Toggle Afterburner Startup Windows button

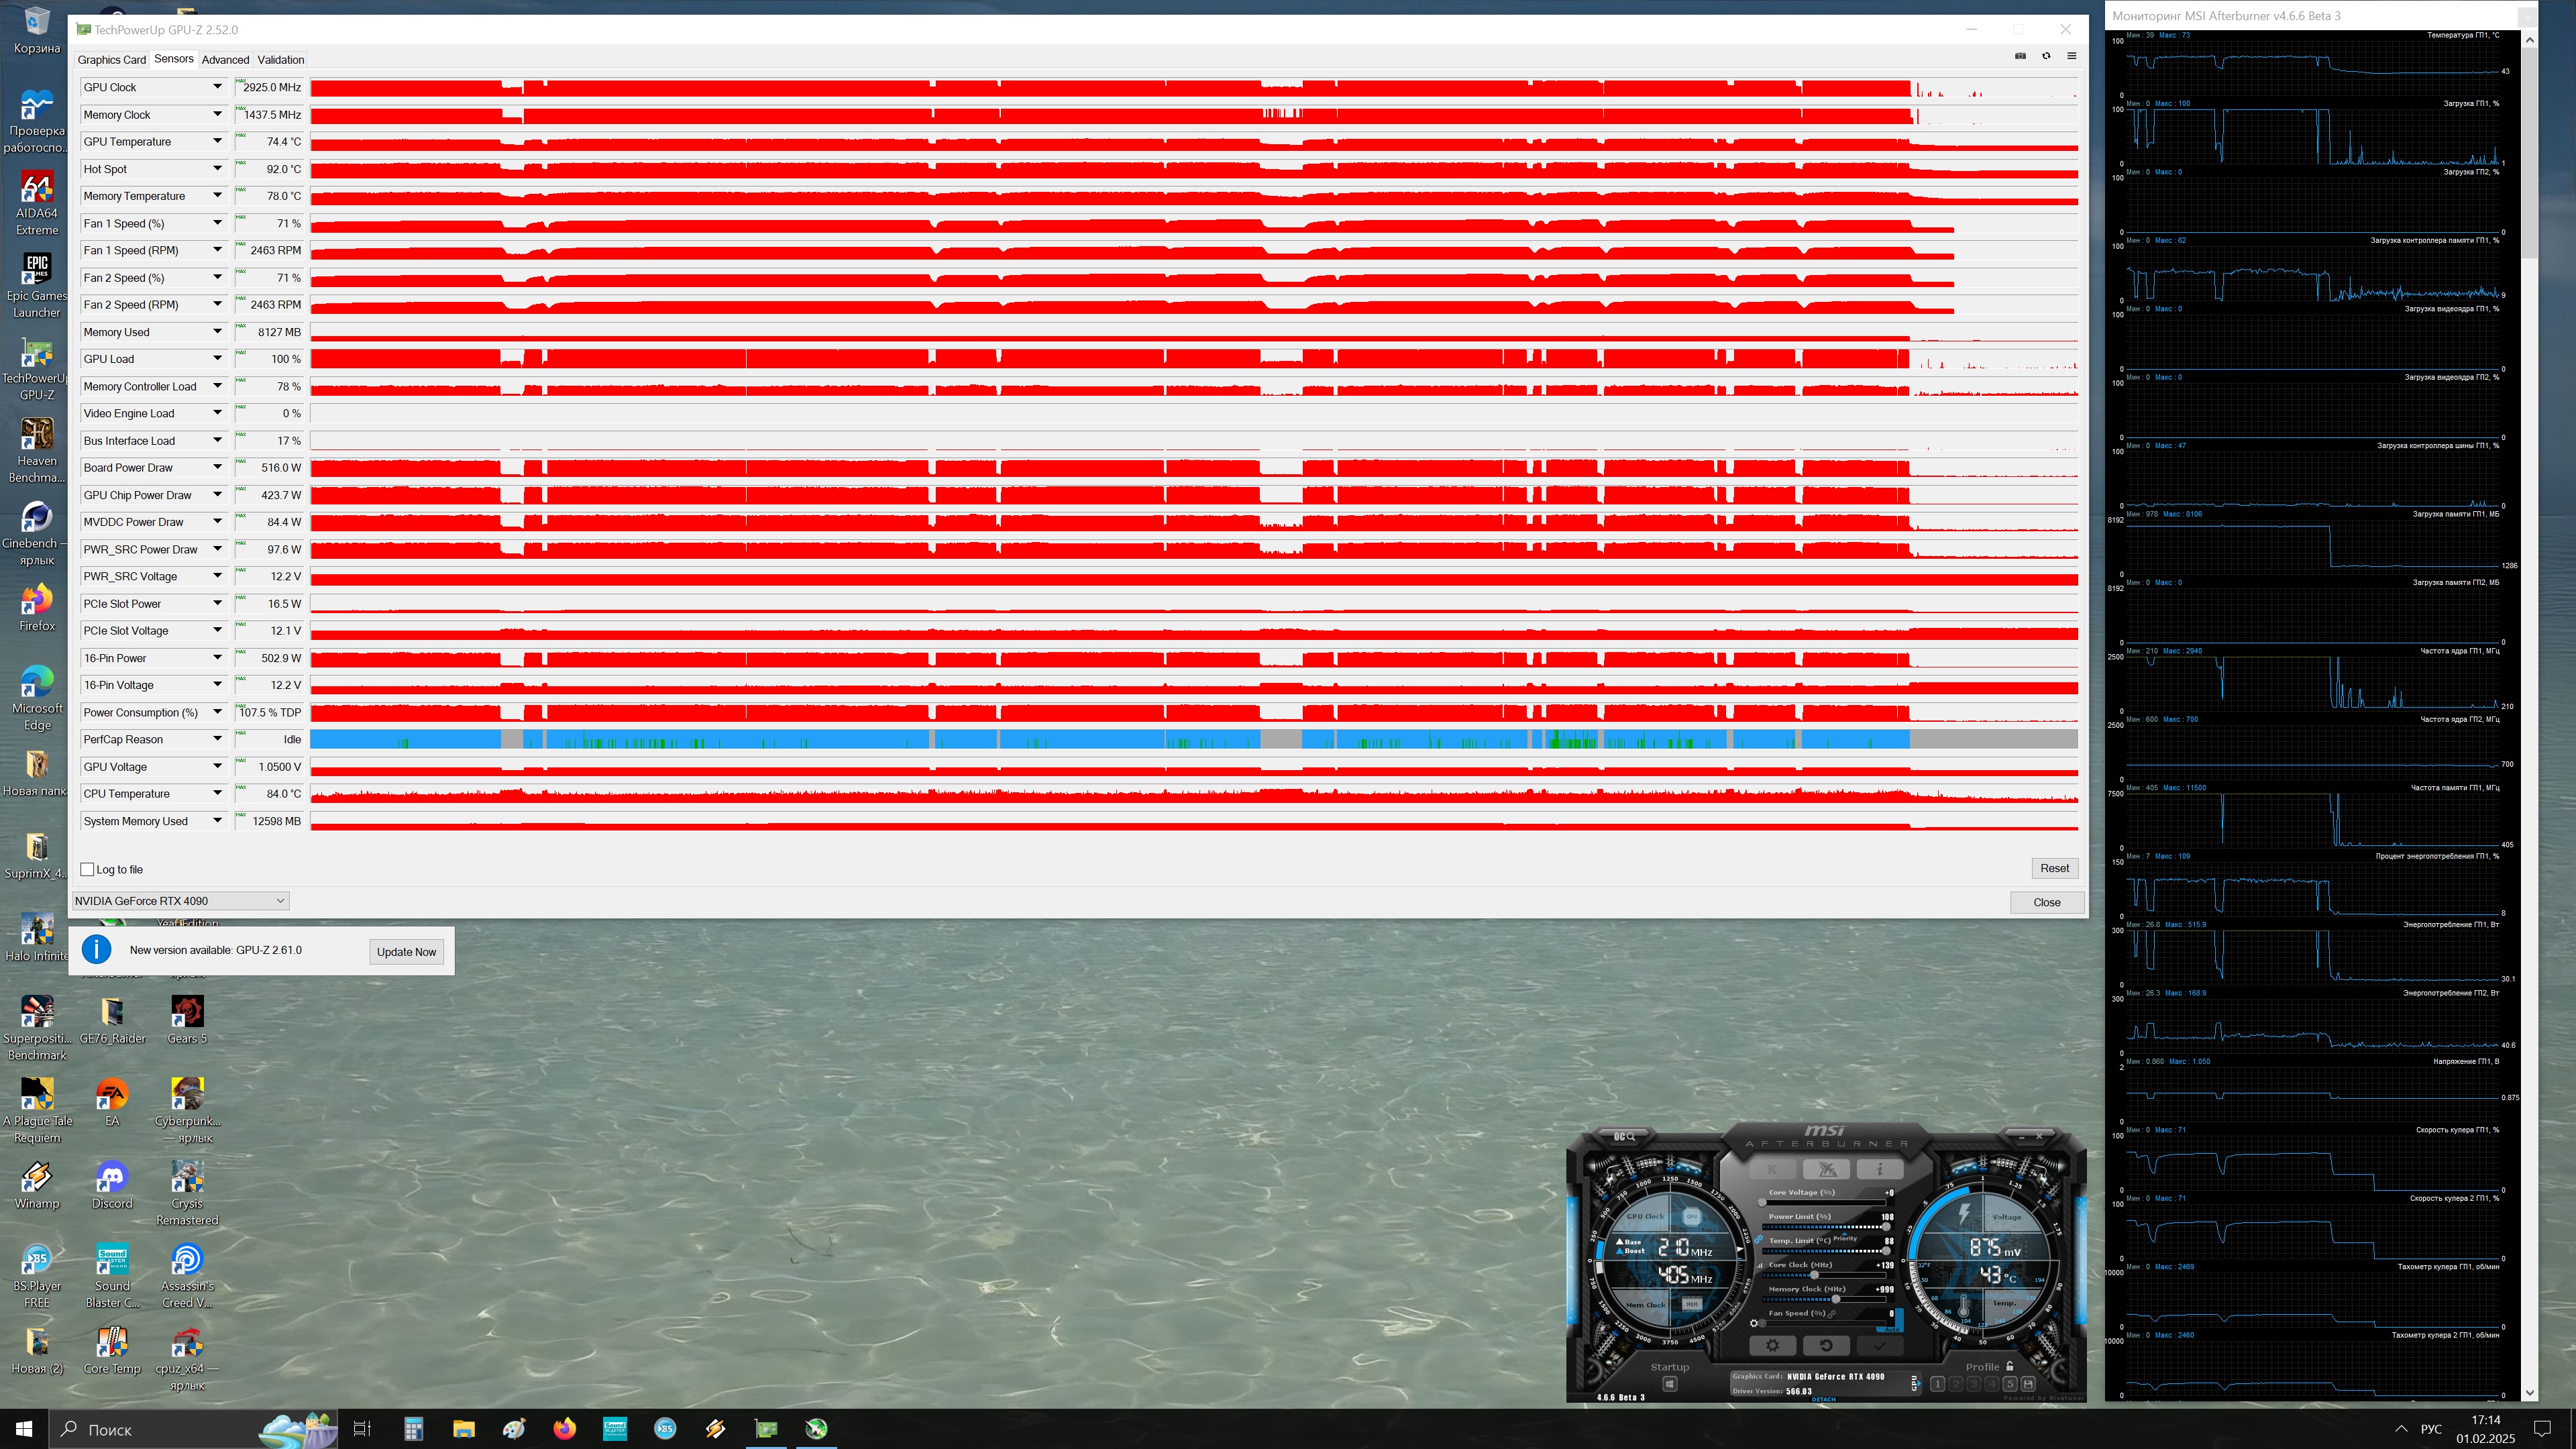click(x=1669, y=1384)
